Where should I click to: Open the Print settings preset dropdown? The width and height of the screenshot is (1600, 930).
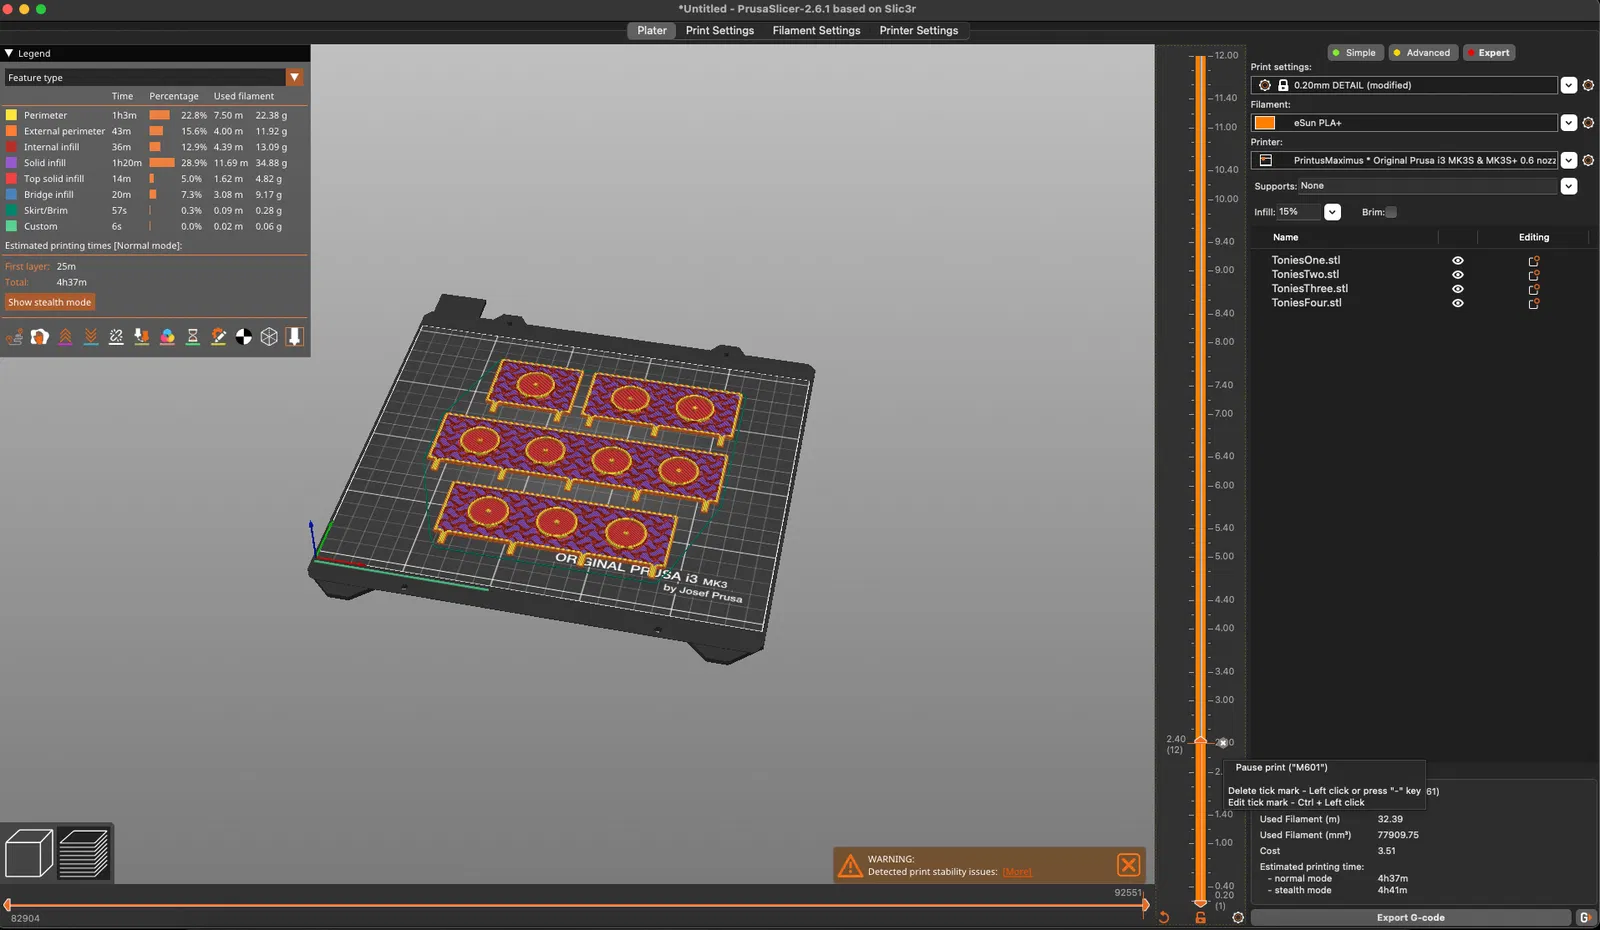(1569, 85)
